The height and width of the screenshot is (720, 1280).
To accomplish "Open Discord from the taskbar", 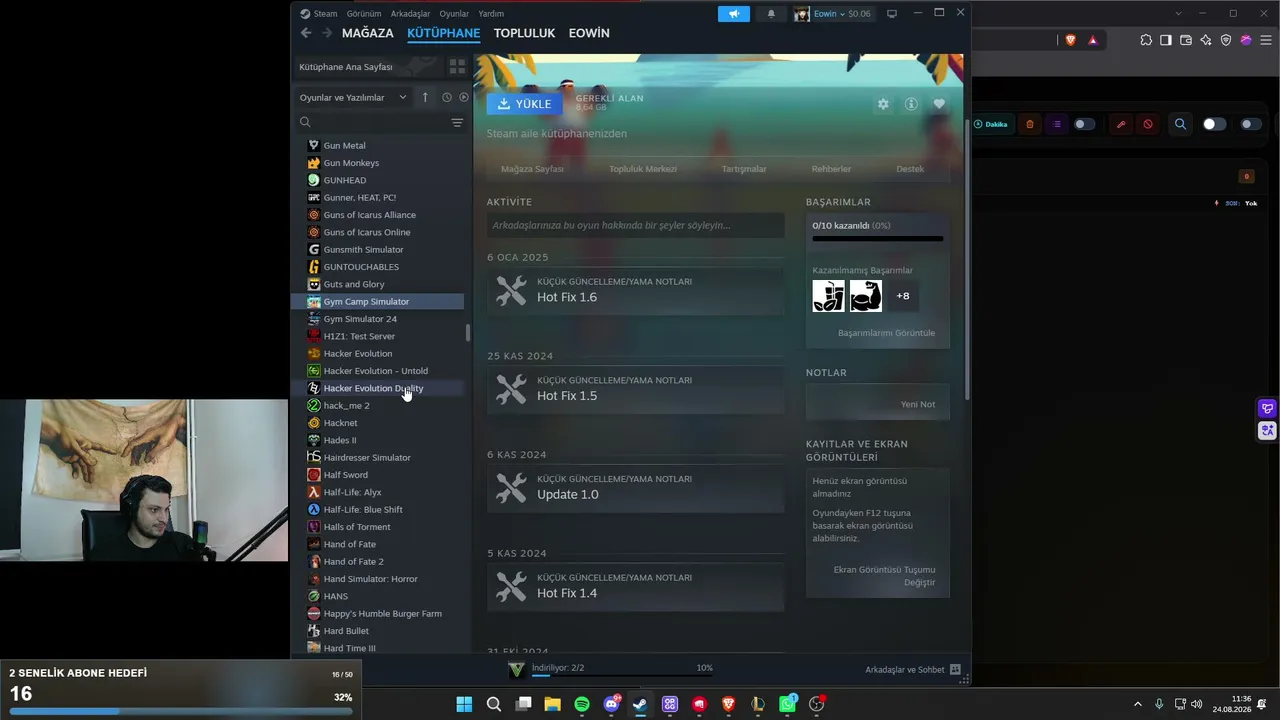I will pos(611,704).
